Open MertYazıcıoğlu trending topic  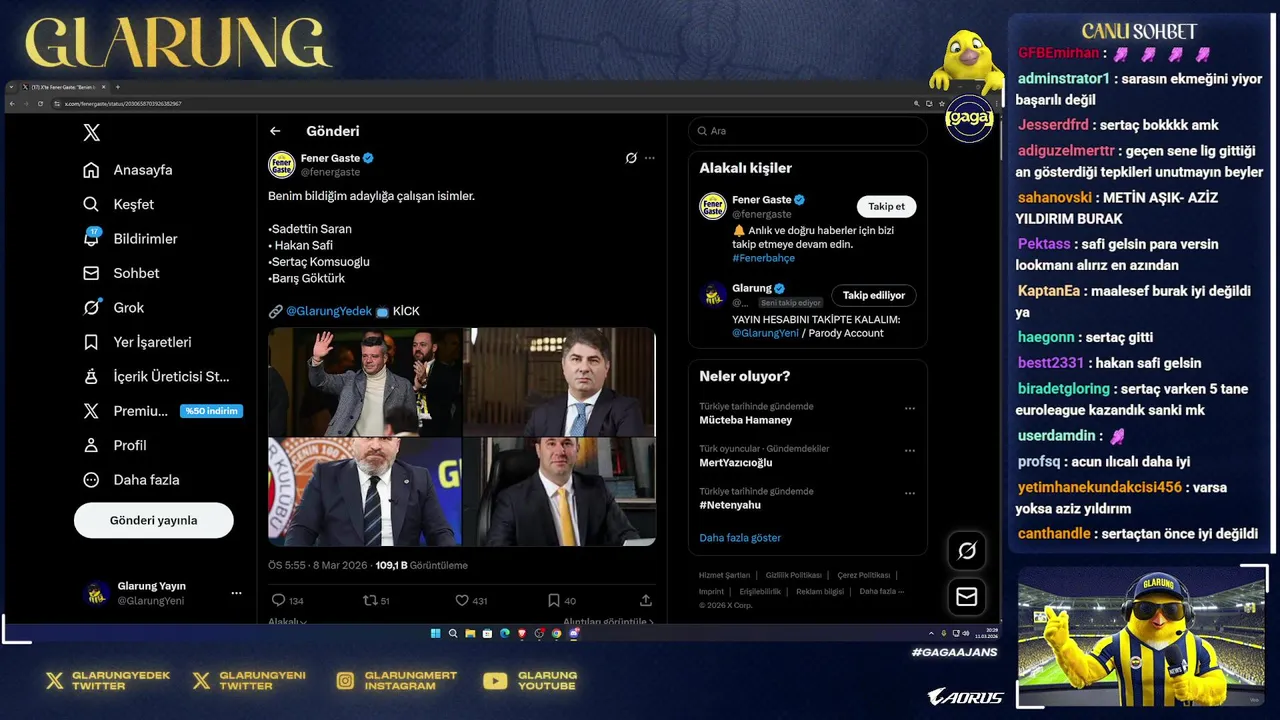pos(736,463)
